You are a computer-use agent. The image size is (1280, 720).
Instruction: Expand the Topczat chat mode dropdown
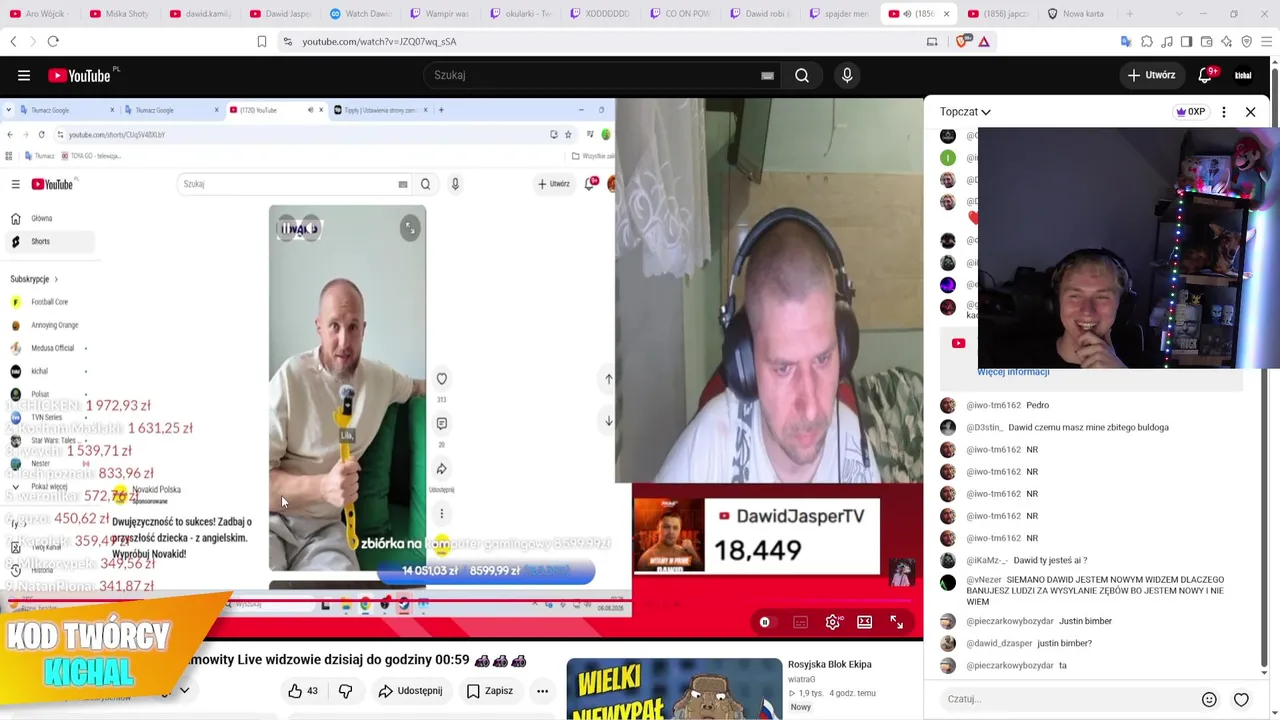[965, 112]
